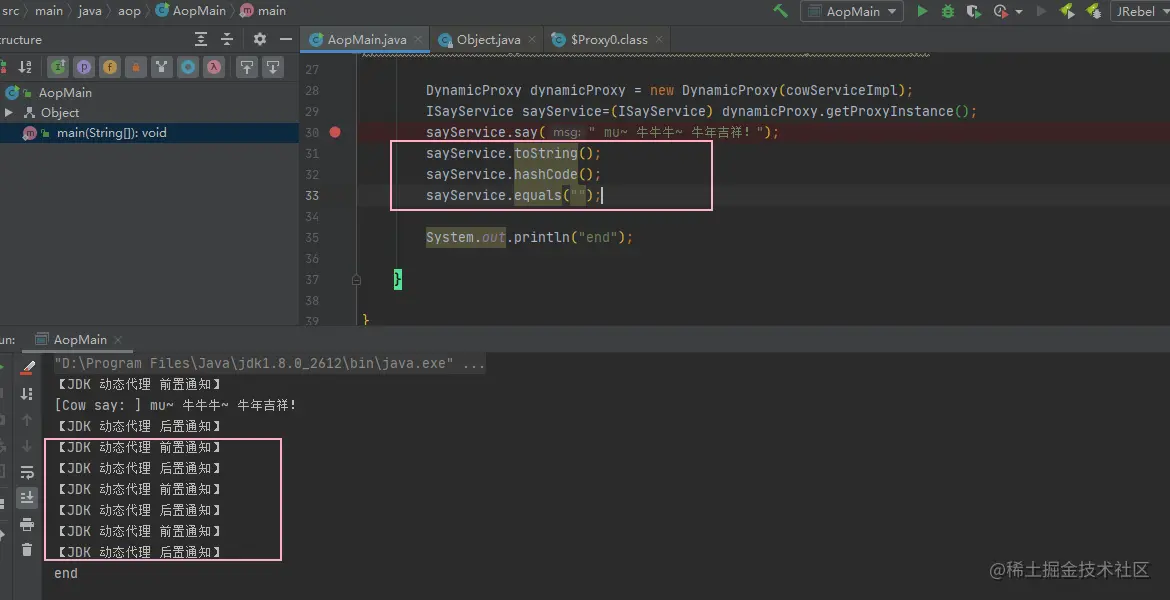Open Structure panel settings gear
Image resolution: width=1170 pixels, height=600 pixels.
[260, 39]
